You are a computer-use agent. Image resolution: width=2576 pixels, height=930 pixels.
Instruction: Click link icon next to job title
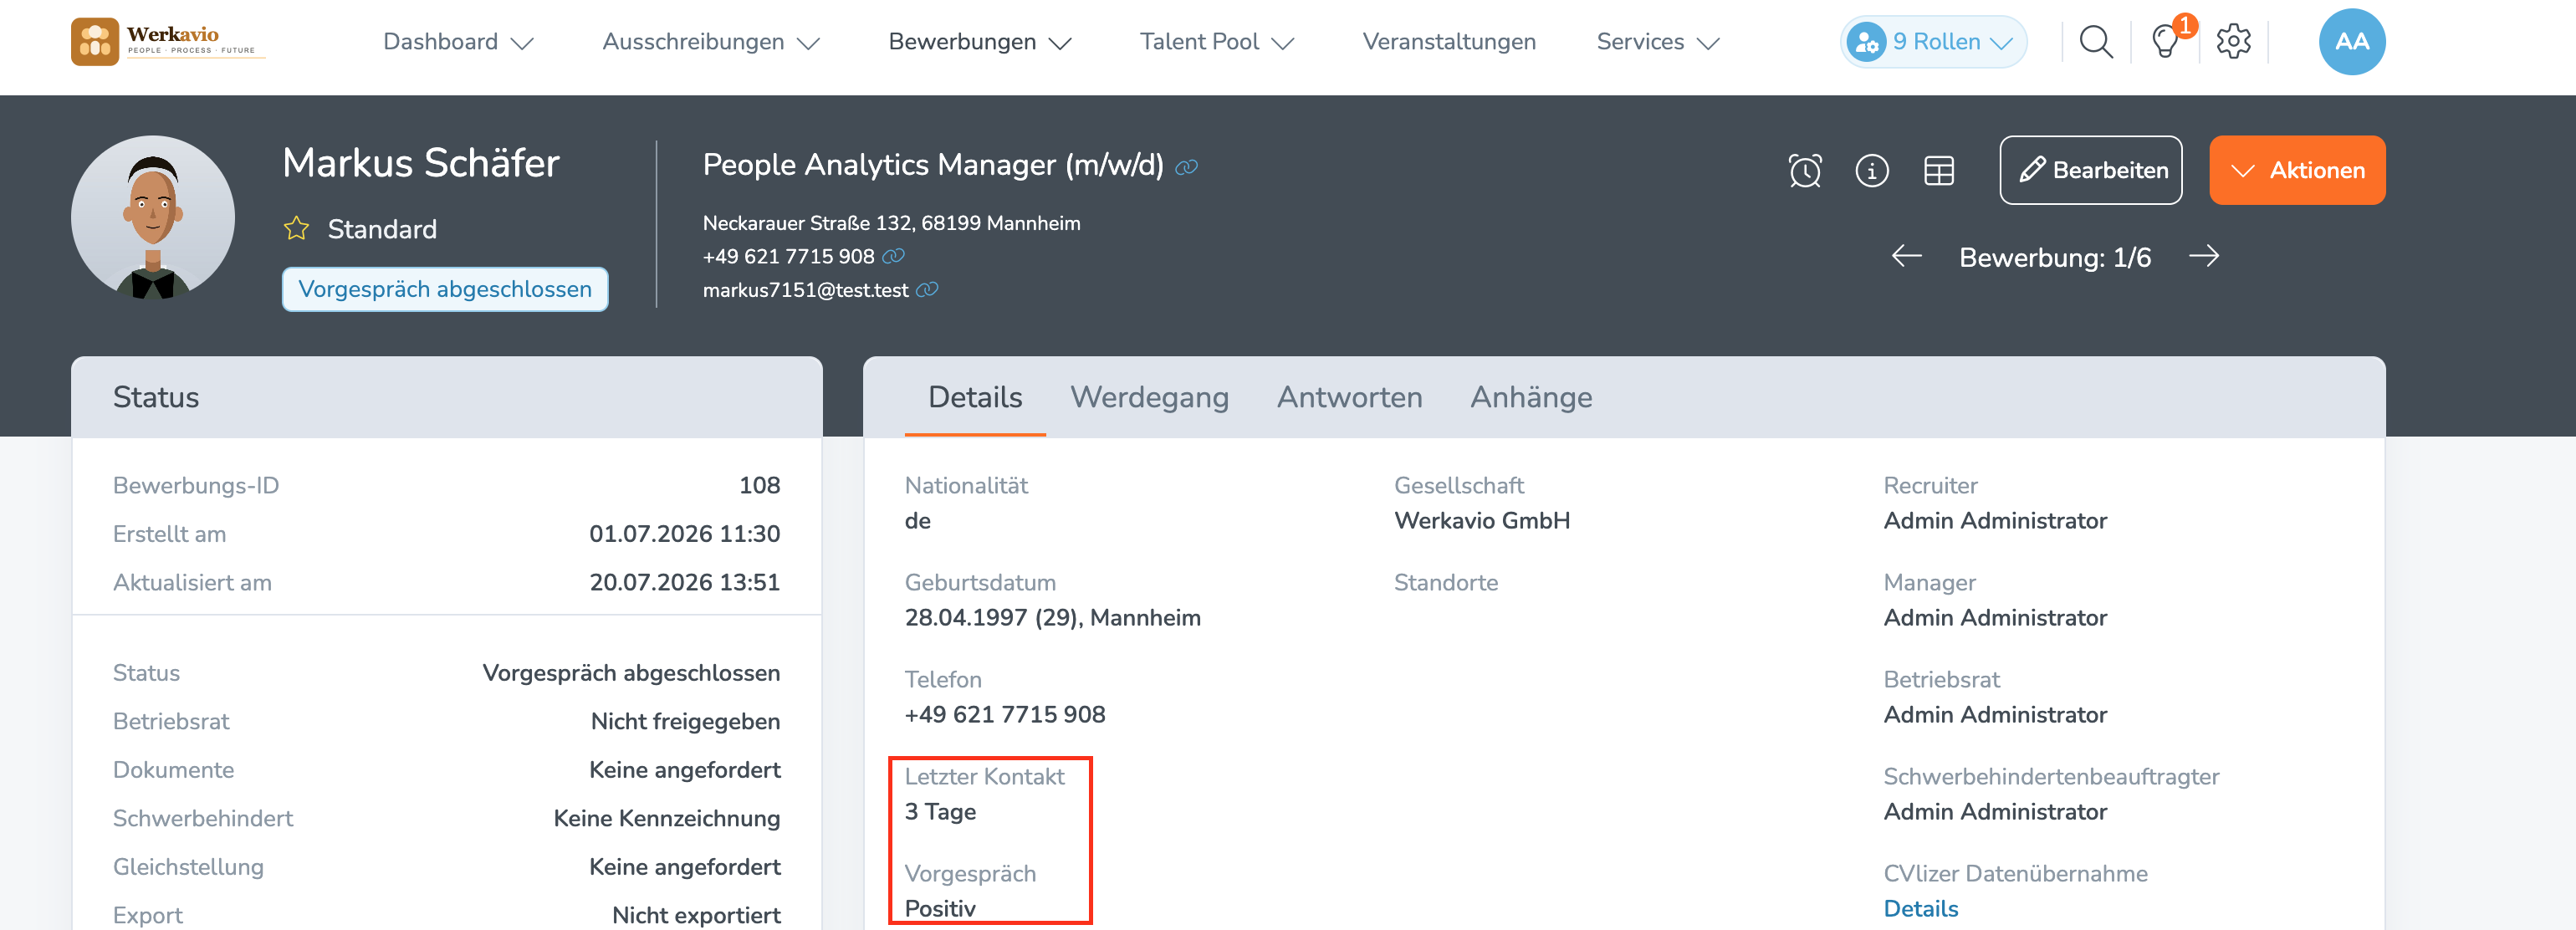tap(1186, 167)
